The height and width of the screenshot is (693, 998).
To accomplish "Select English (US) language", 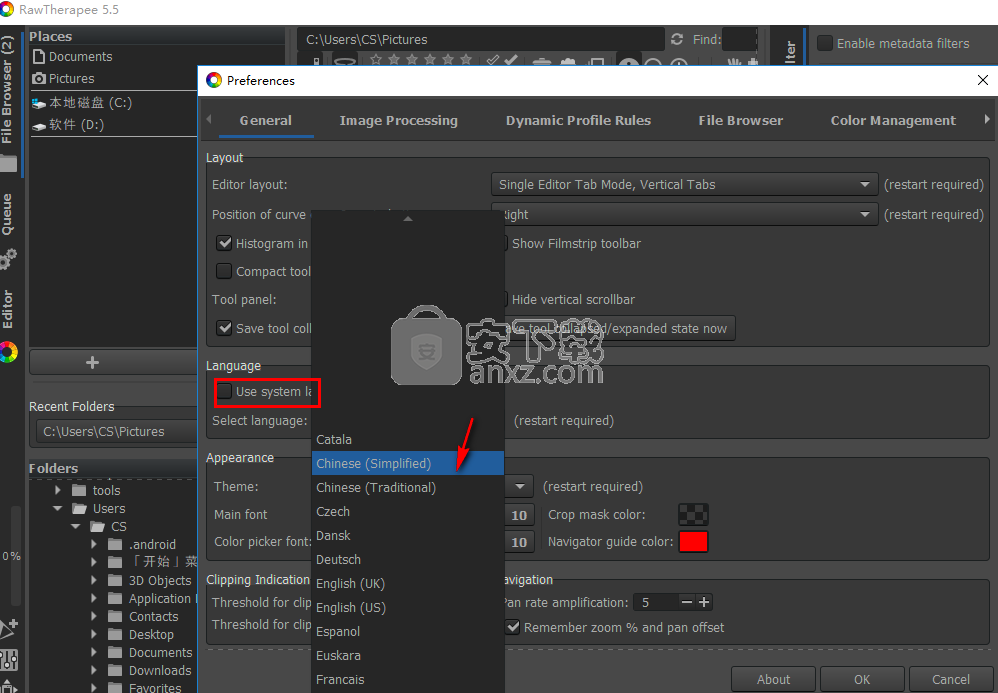I will (x=408, y=608).
